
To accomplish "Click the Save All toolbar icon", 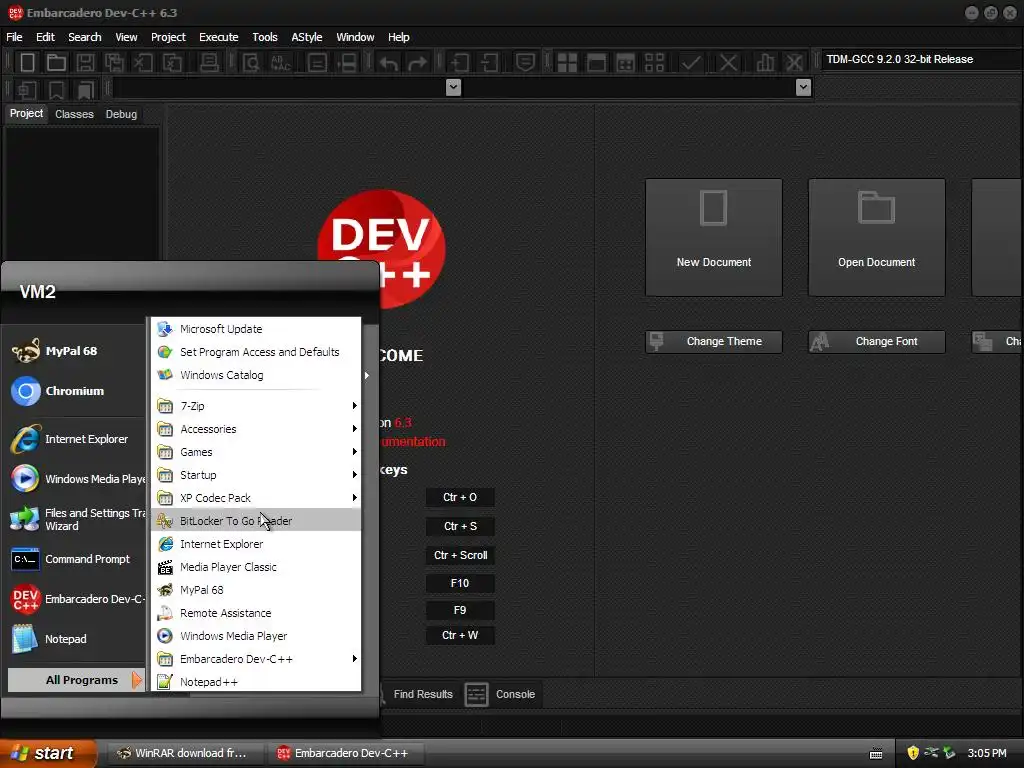I will click(x=114, y=63).
